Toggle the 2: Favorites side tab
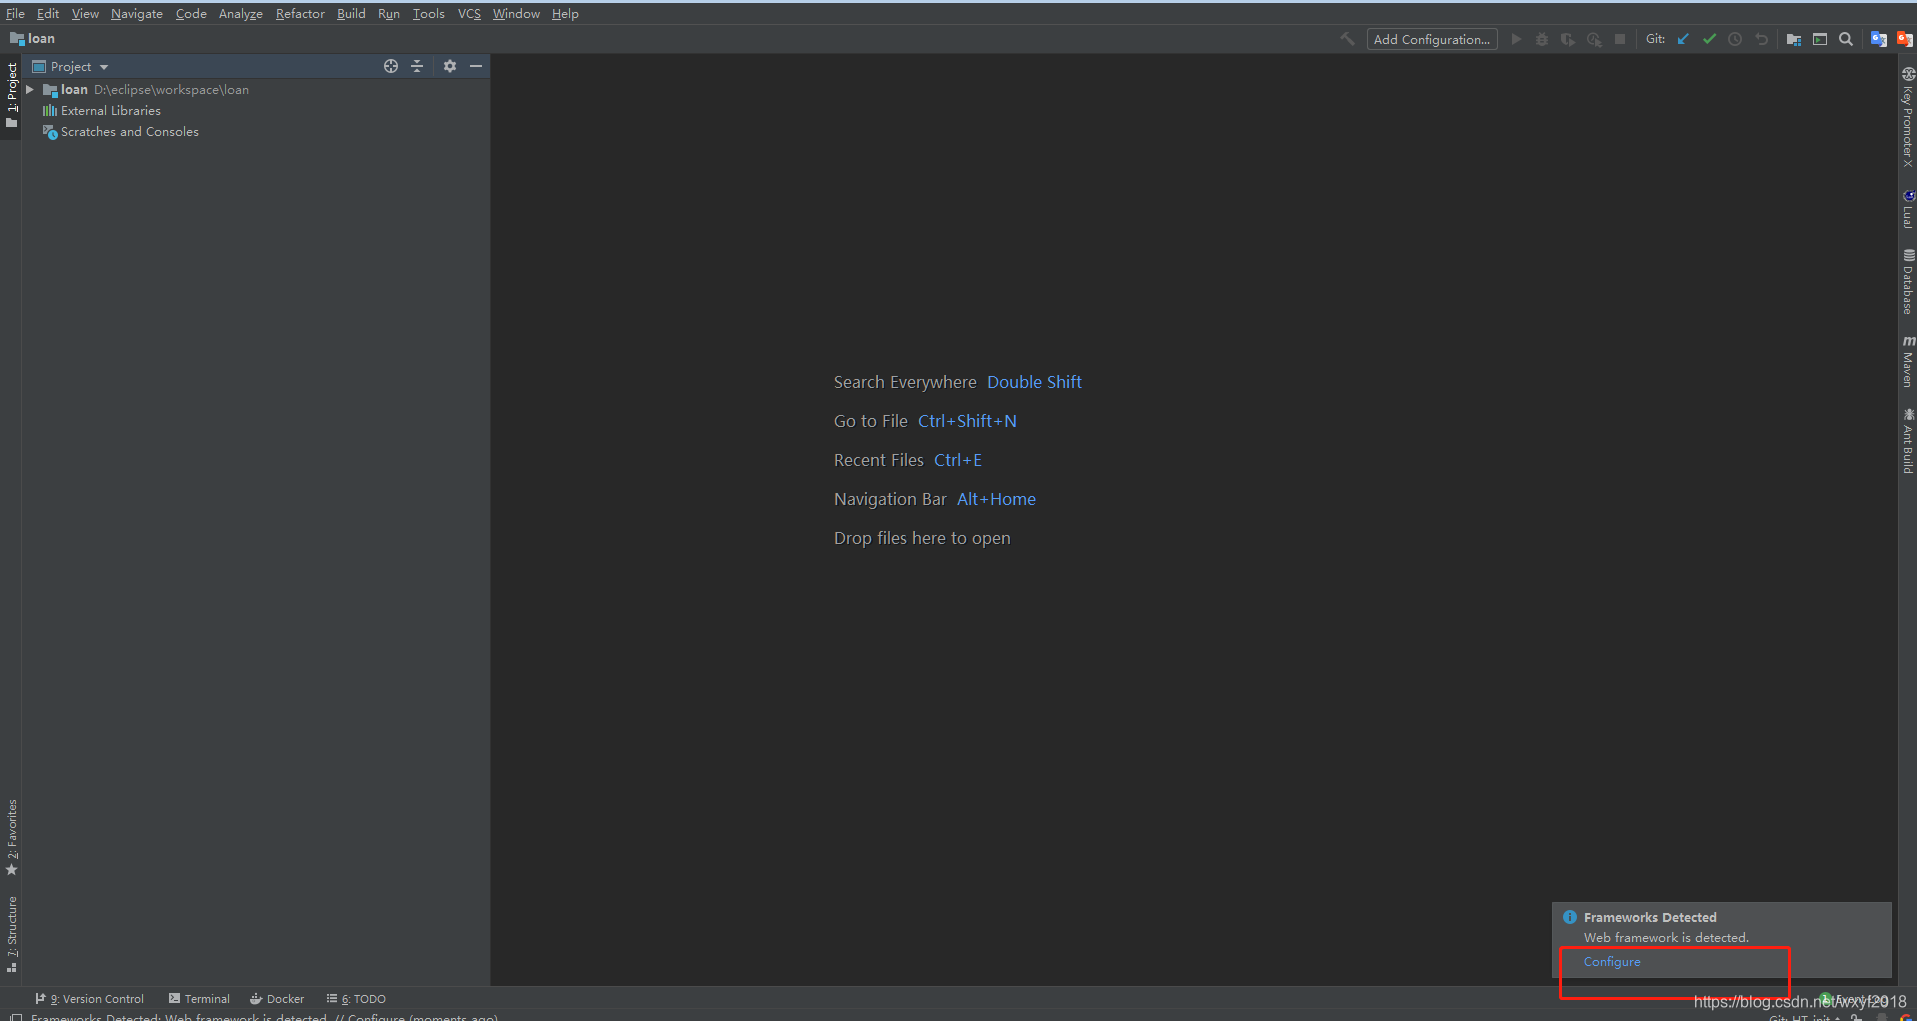 (11, 836)
